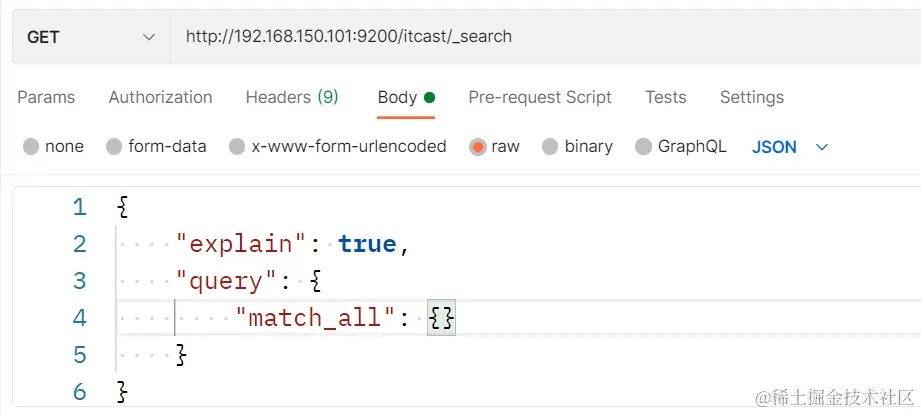Open the Authorization tab
Image resolution: width=921 pixels, height=414 pixels.
(x=160, y=97)
